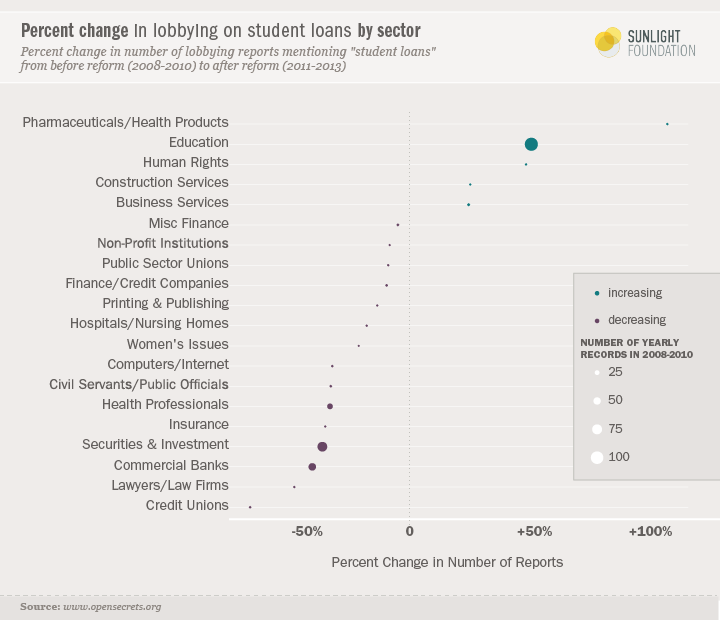This screenshot has height=620, width=720.
Task: Select the Pharmaceuticals/Health Products data point
Action: [667, 124]
